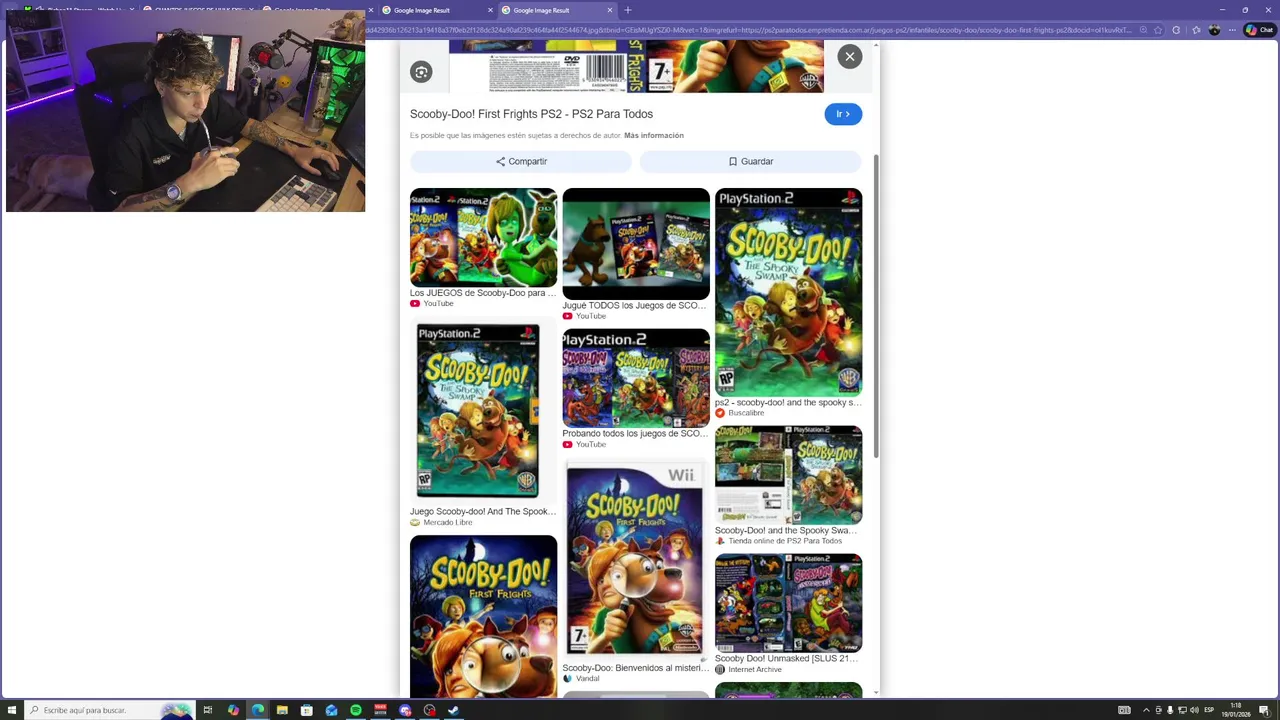The width and height of the screenshot is (1280, 720).
Task: Open the volume tray icon
Action: coord(1194,710)
